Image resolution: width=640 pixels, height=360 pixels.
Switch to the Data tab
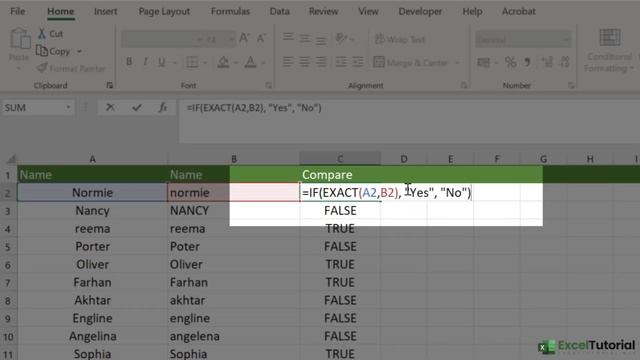pos(280,11)
